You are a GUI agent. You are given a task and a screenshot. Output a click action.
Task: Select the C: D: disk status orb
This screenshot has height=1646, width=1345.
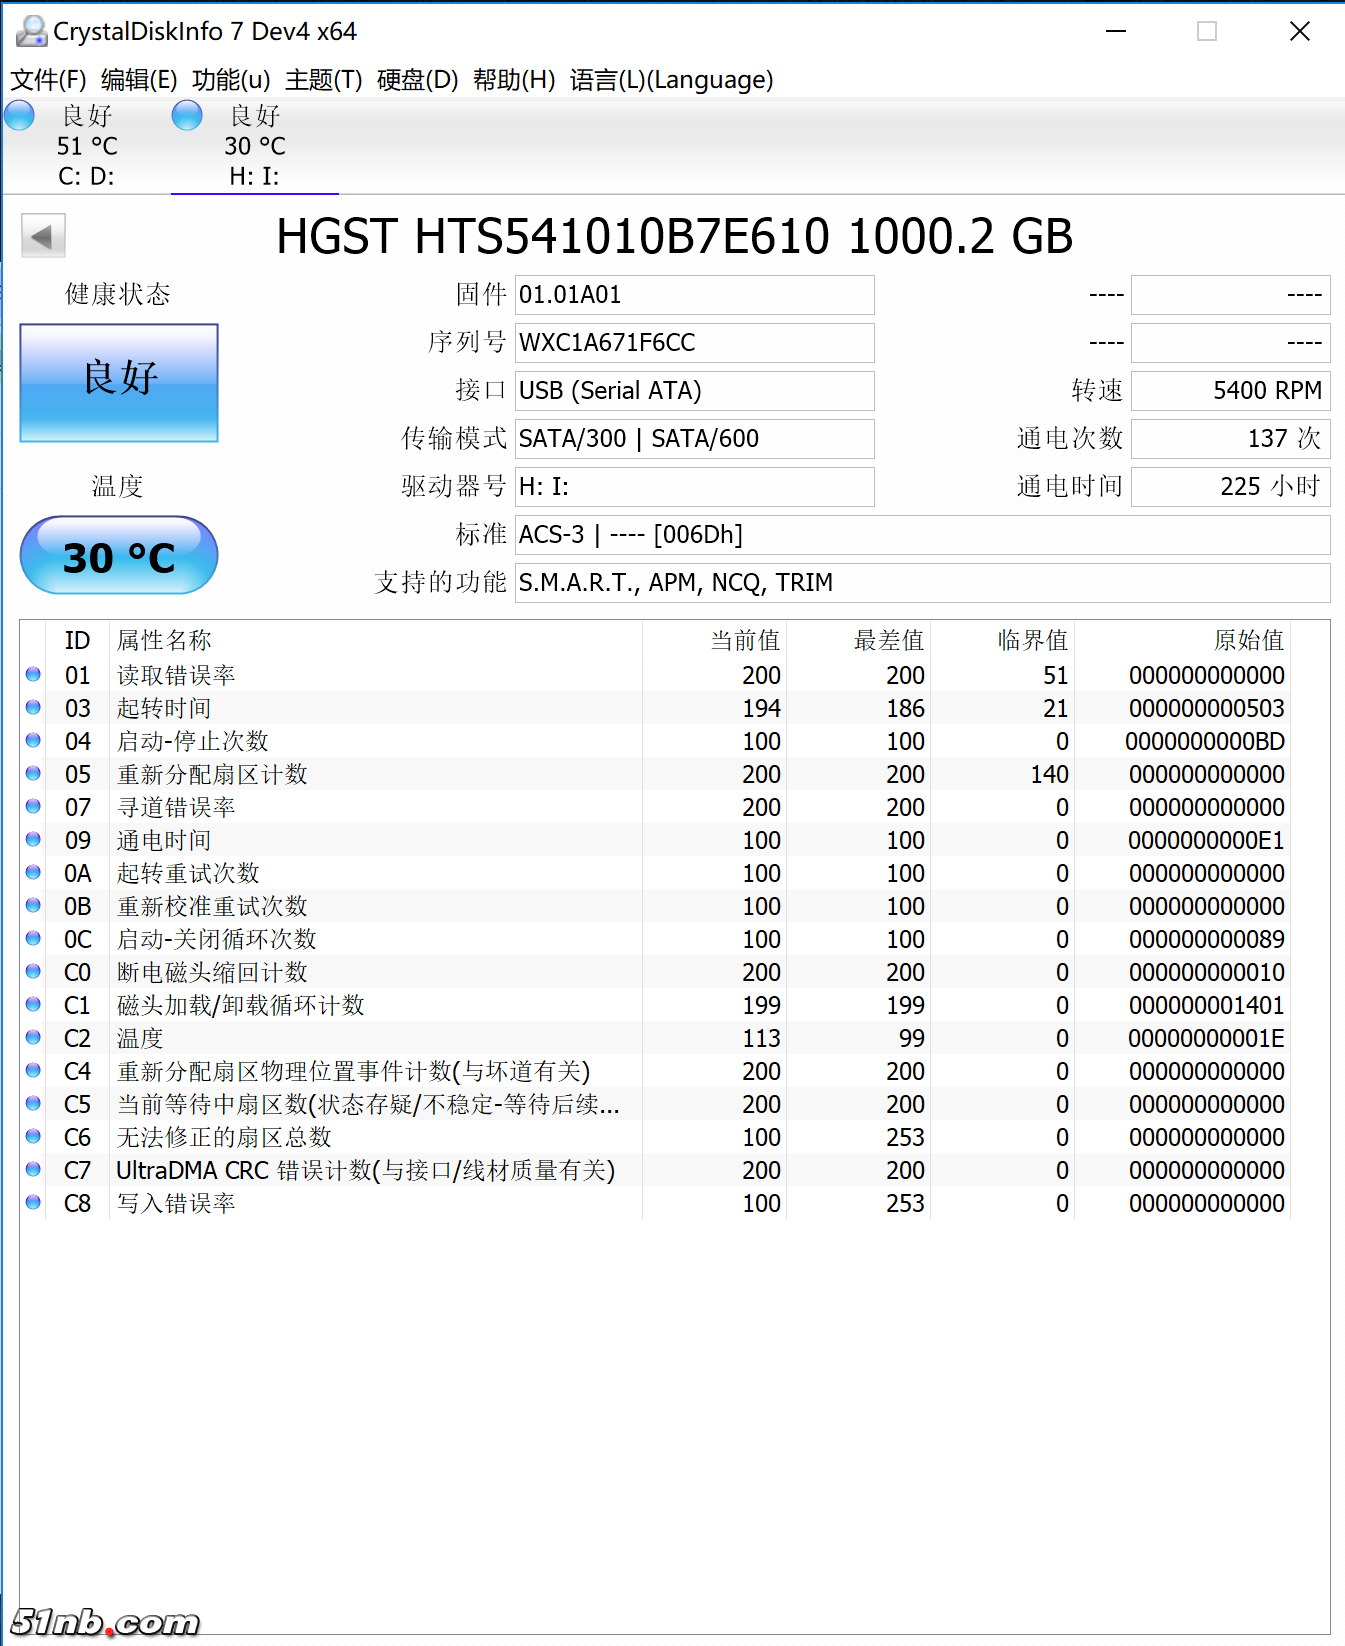coord(20,116)
